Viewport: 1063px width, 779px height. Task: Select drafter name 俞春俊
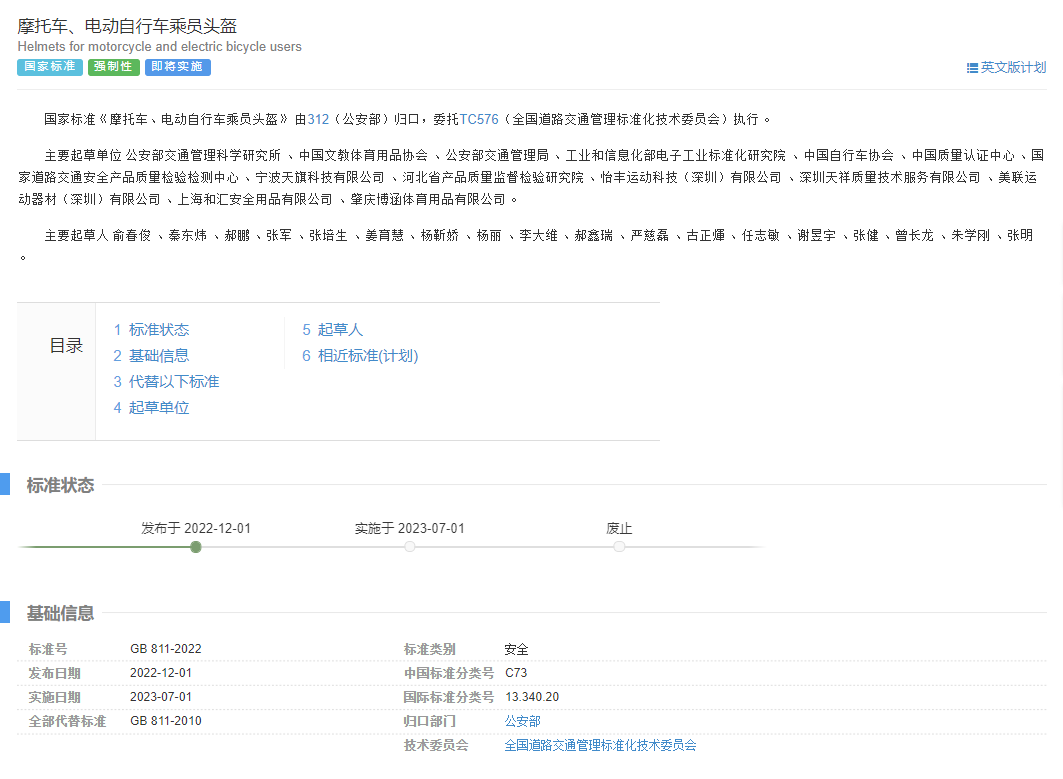132,236
